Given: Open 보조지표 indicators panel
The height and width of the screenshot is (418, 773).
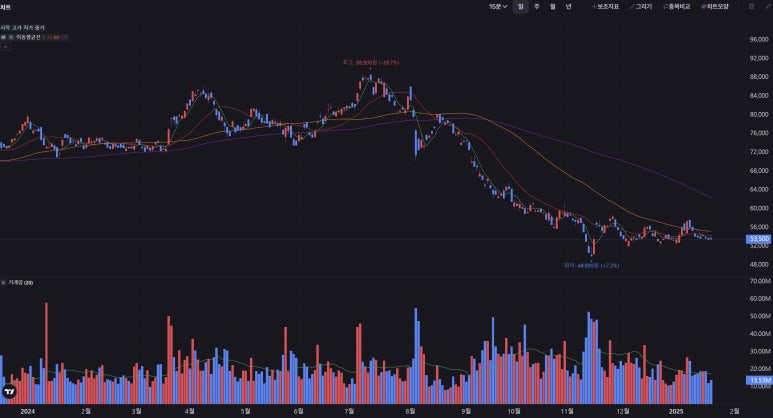Looking at the screenshot, I should tap(606, 6).
